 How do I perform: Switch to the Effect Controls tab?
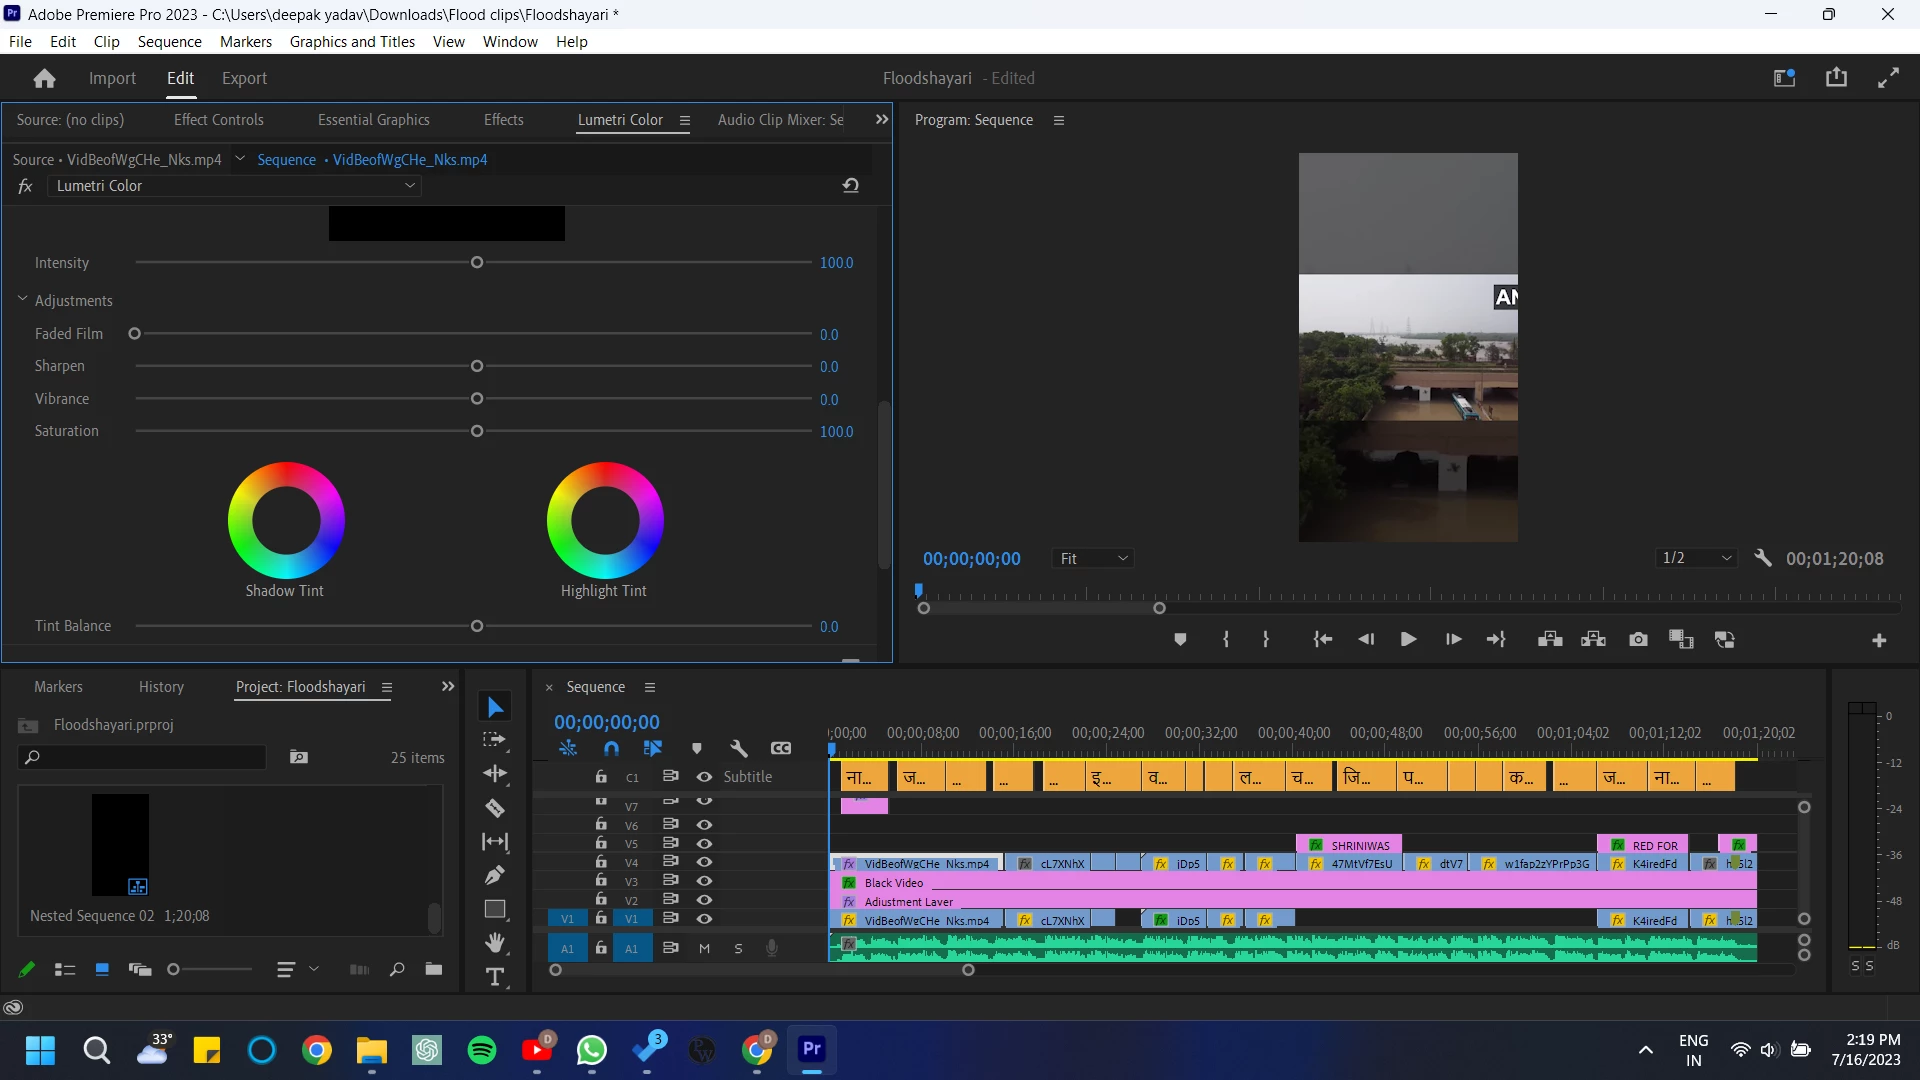coord(218,120)
